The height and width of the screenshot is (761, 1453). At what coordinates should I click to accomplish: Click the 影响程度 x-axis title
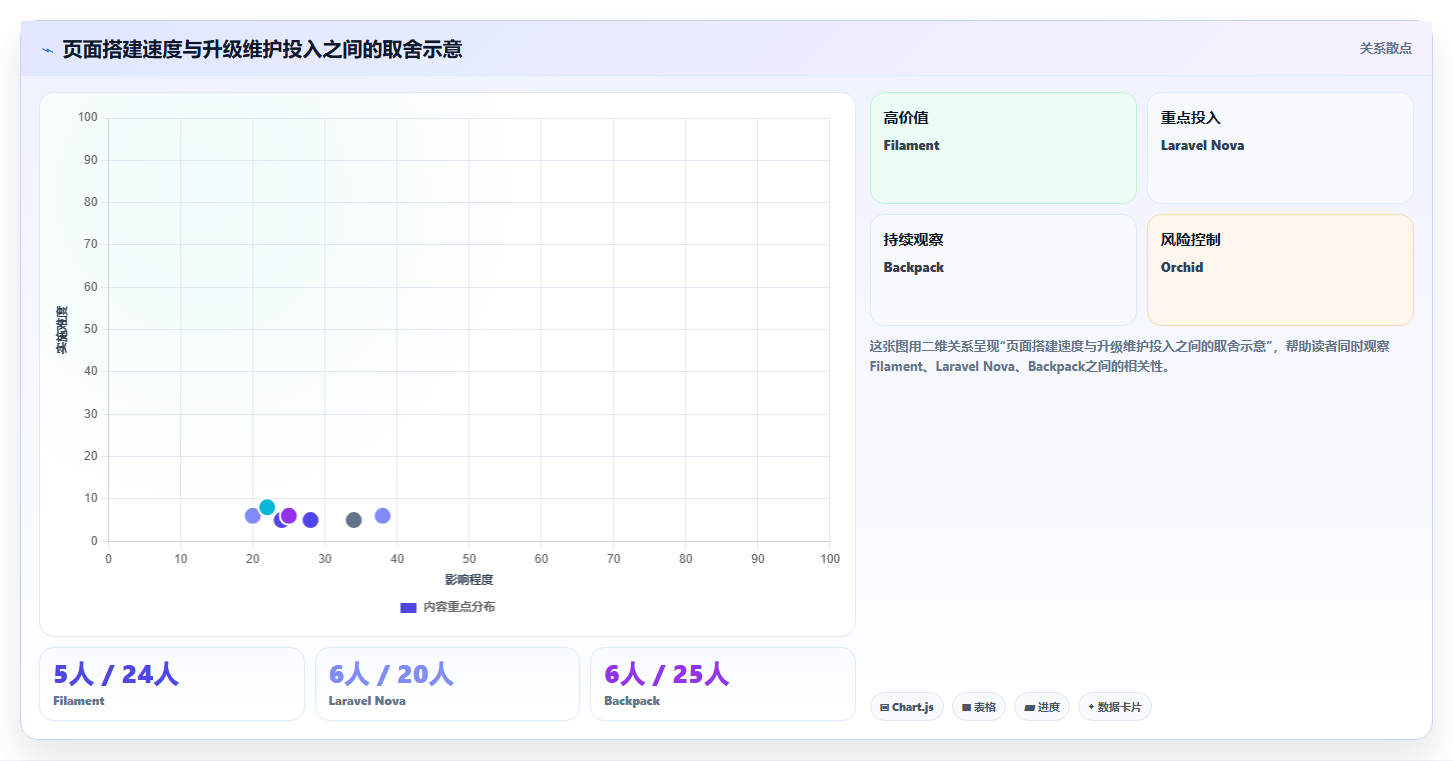[469, 580]
